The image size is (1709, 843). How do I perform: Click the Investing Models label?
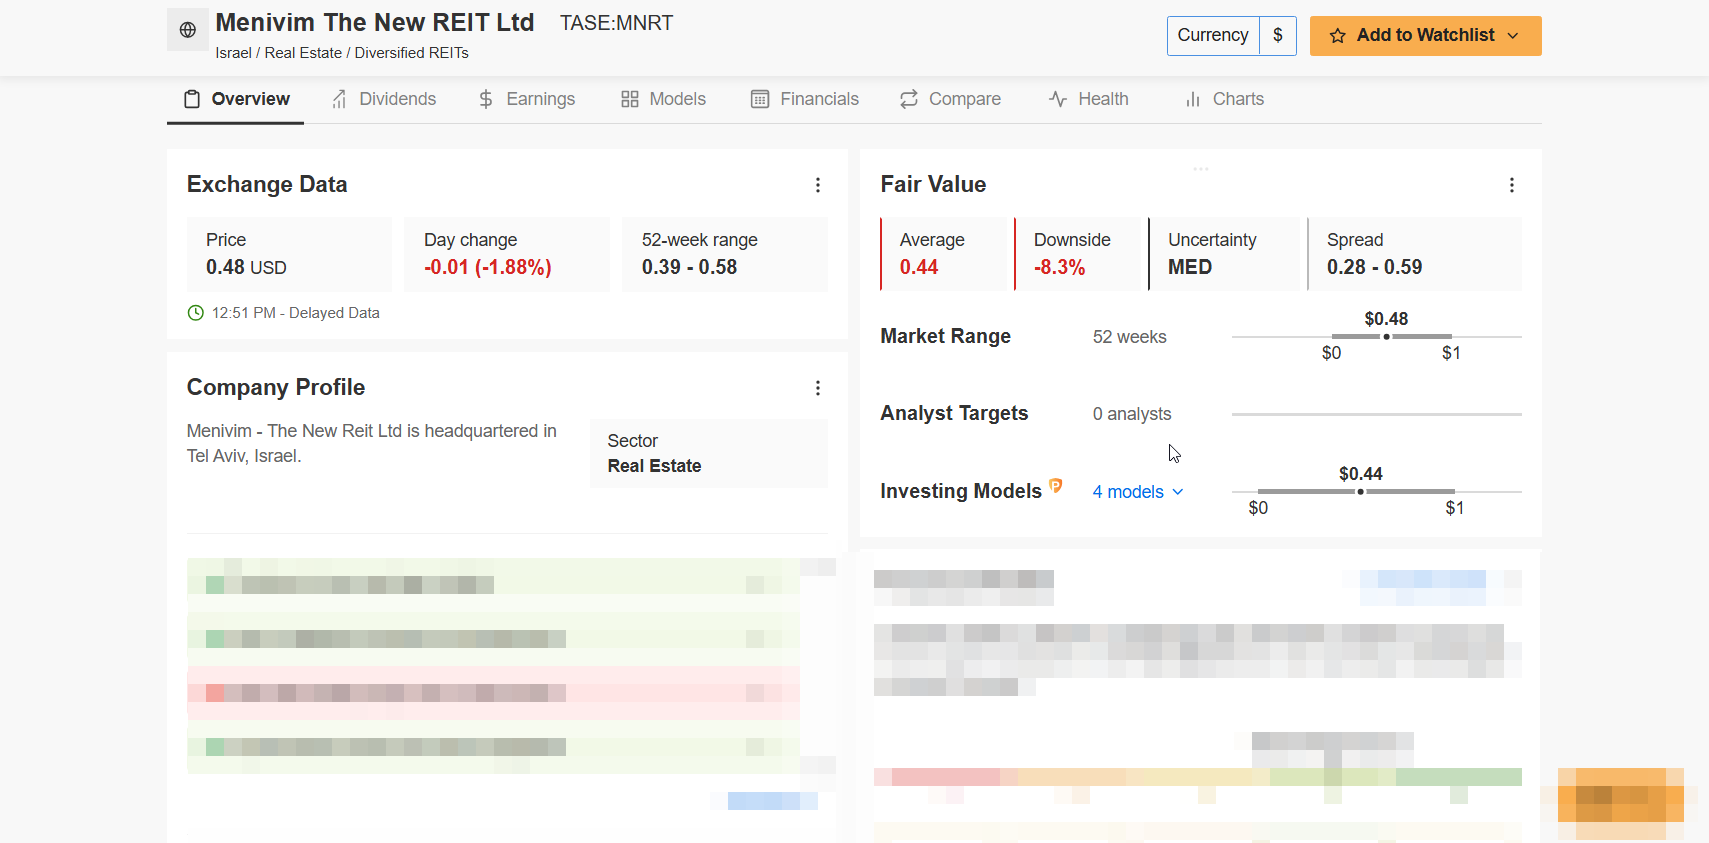click(961, 491)
